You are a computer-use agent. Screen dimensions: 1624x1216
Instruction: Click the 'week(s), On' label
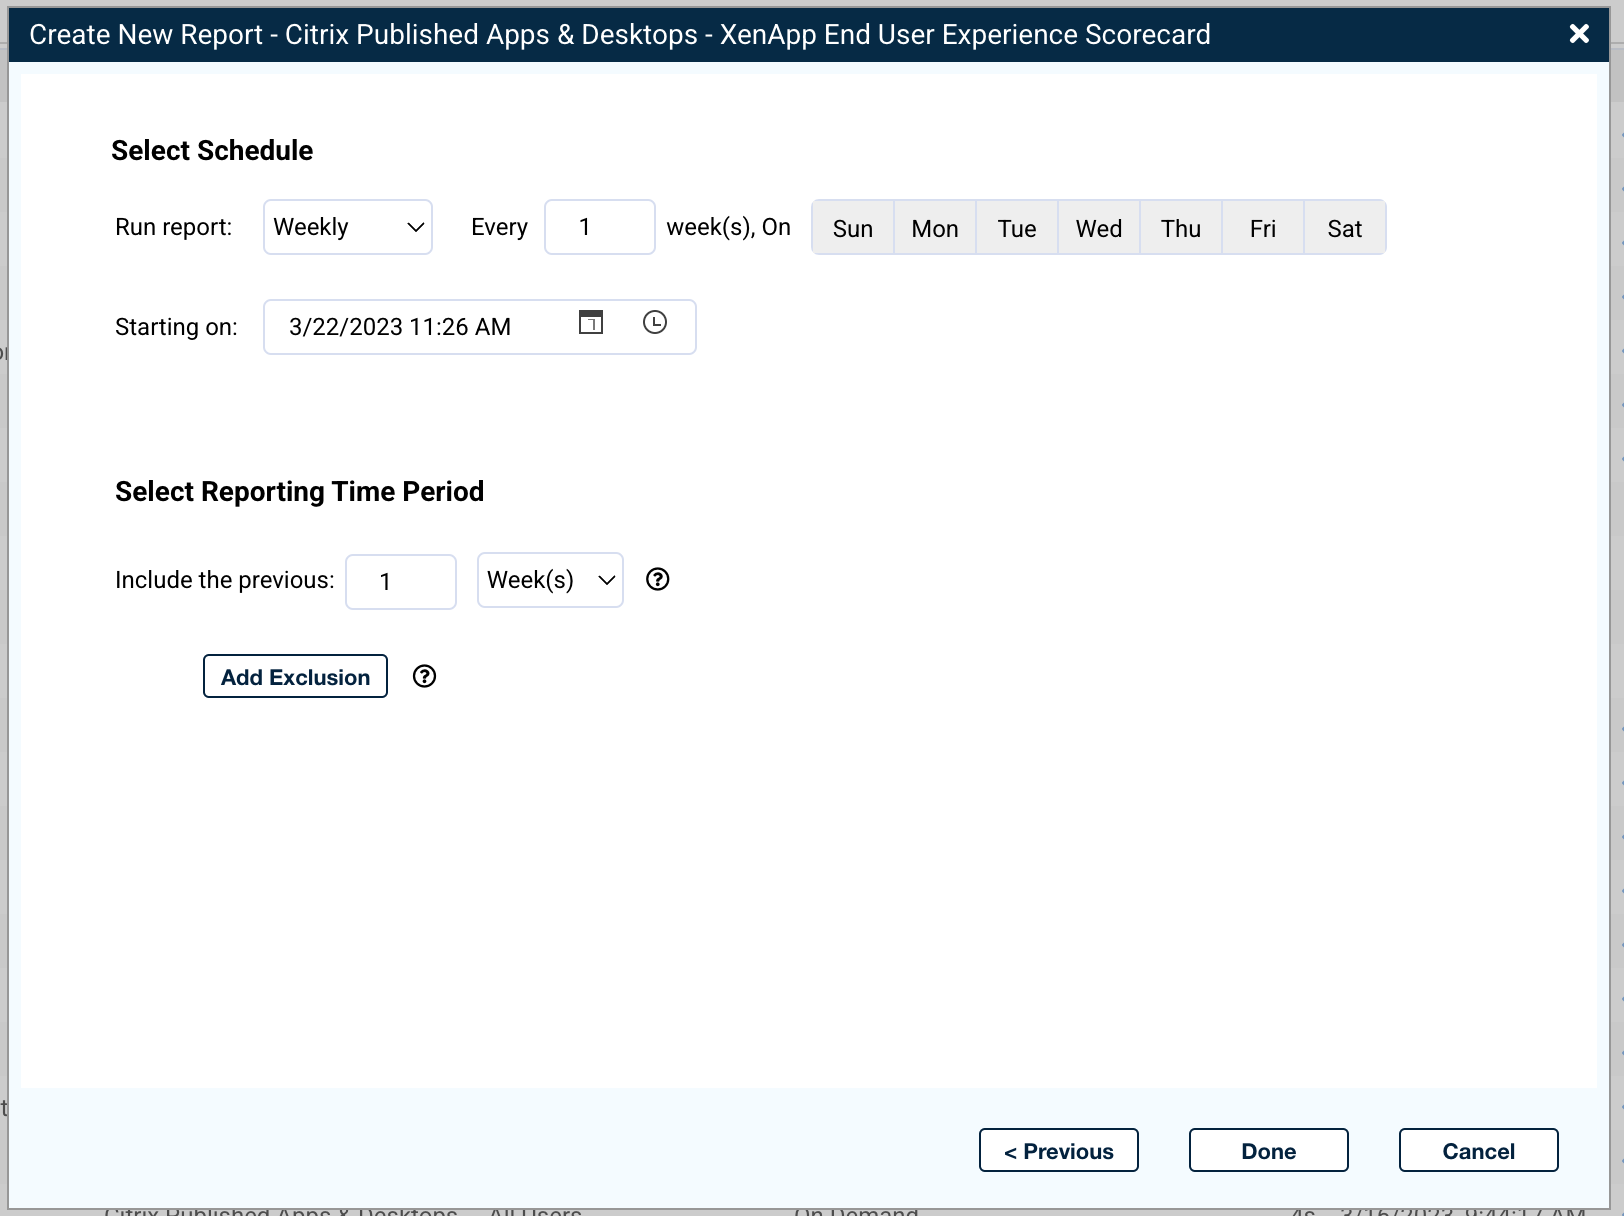[729, 227]
